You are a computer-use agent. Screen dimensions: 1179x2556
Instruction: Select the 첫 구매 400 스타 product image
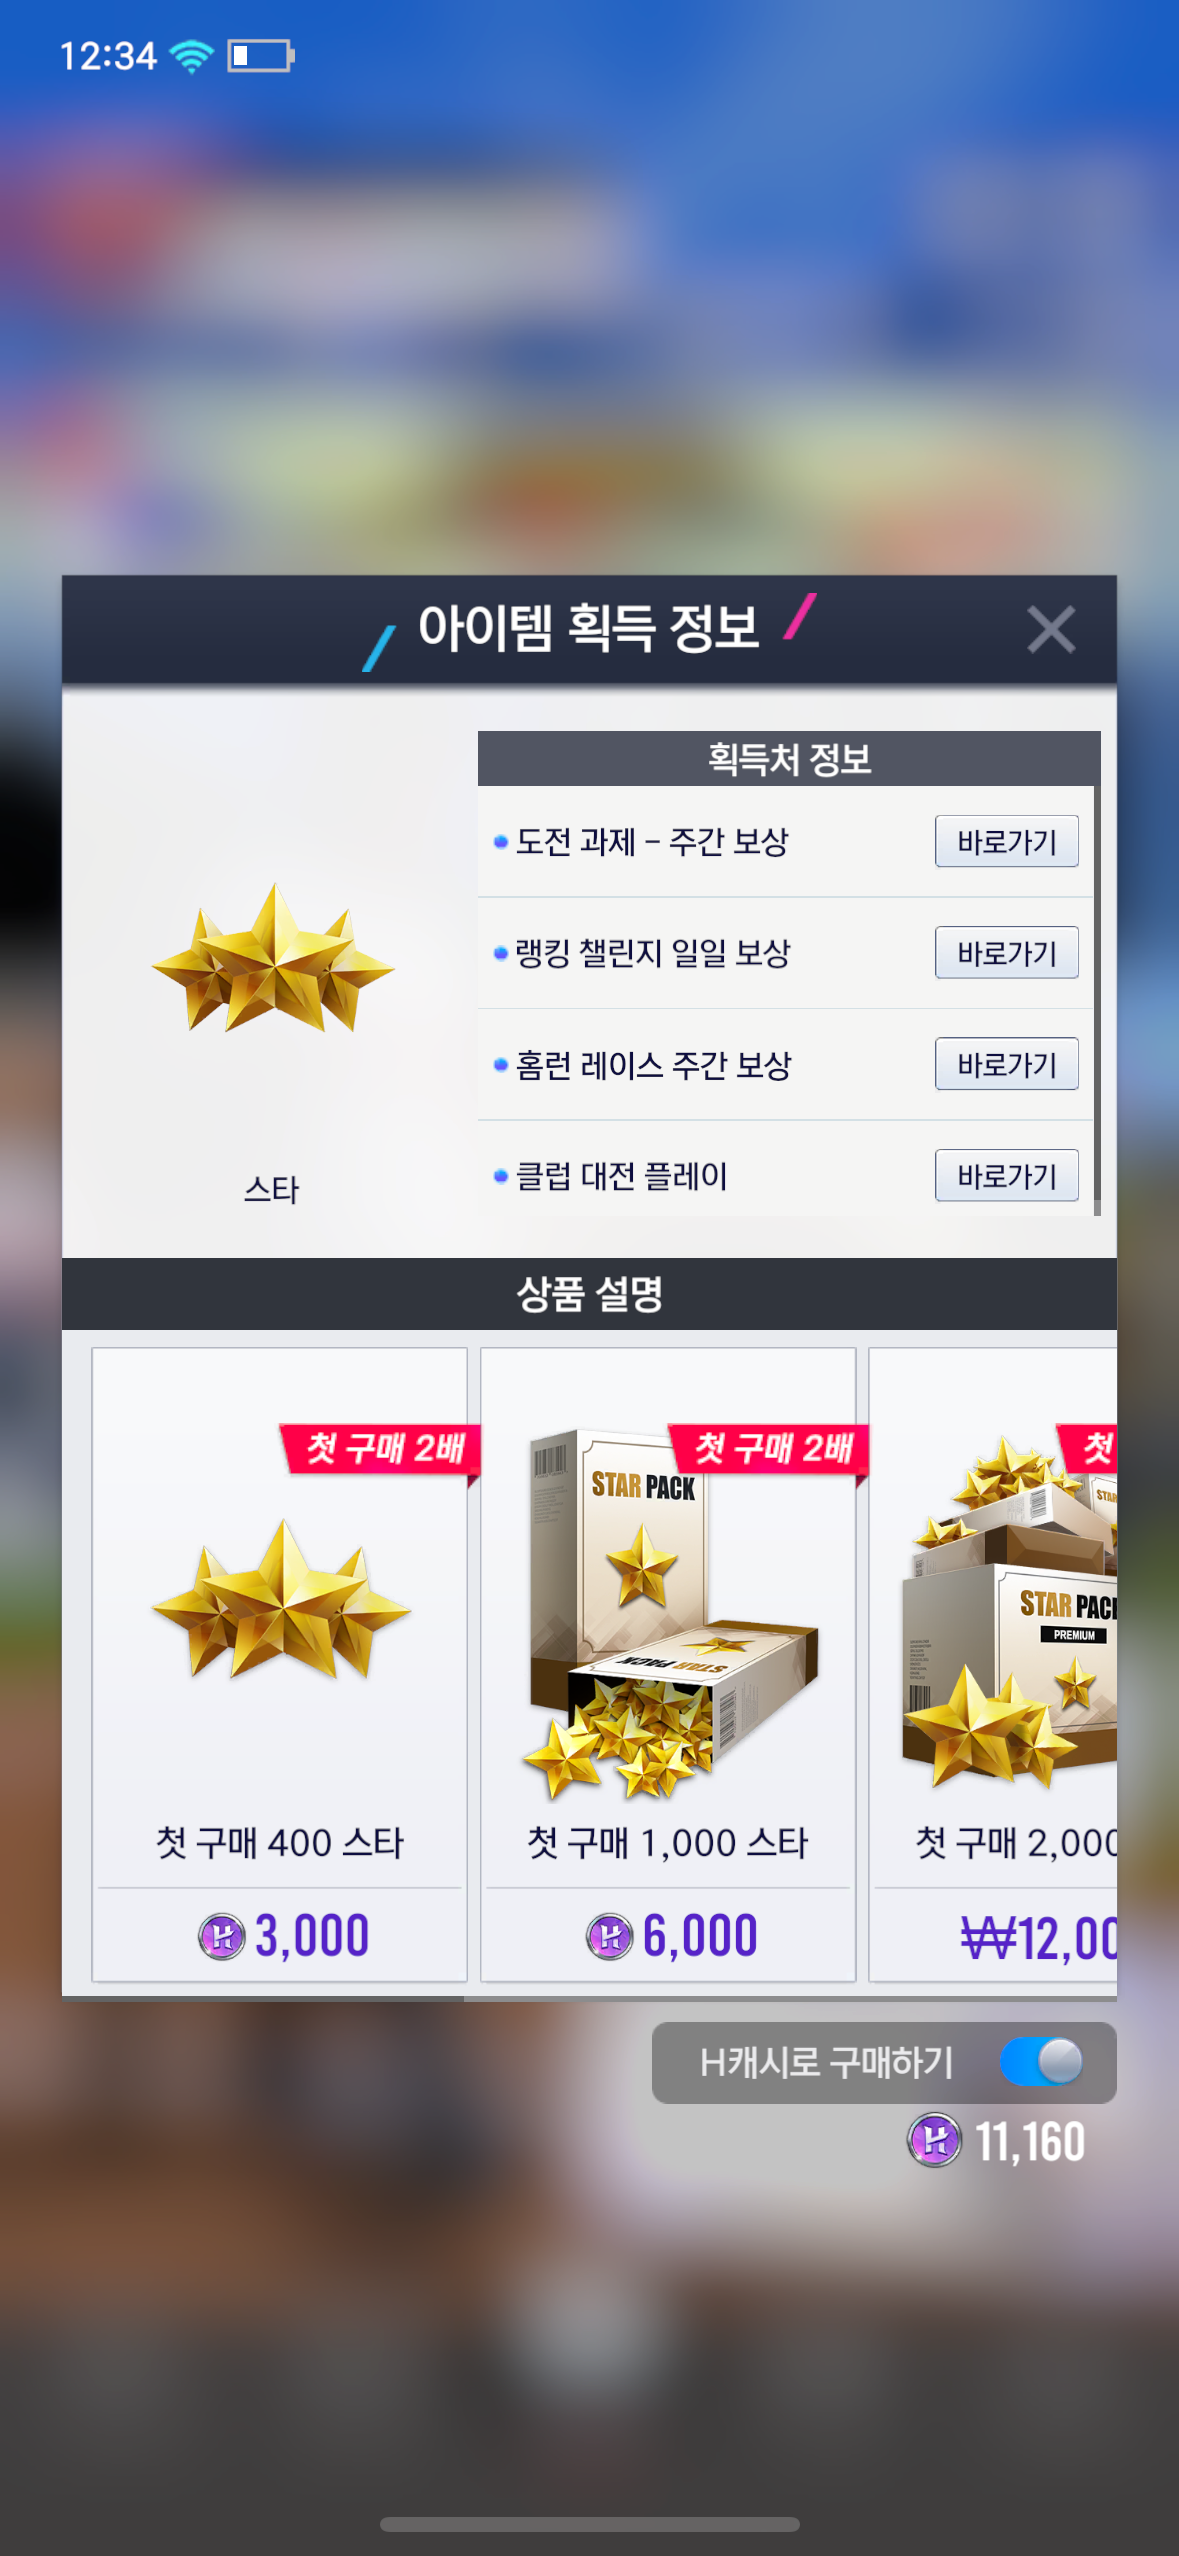coord(281,1598)
